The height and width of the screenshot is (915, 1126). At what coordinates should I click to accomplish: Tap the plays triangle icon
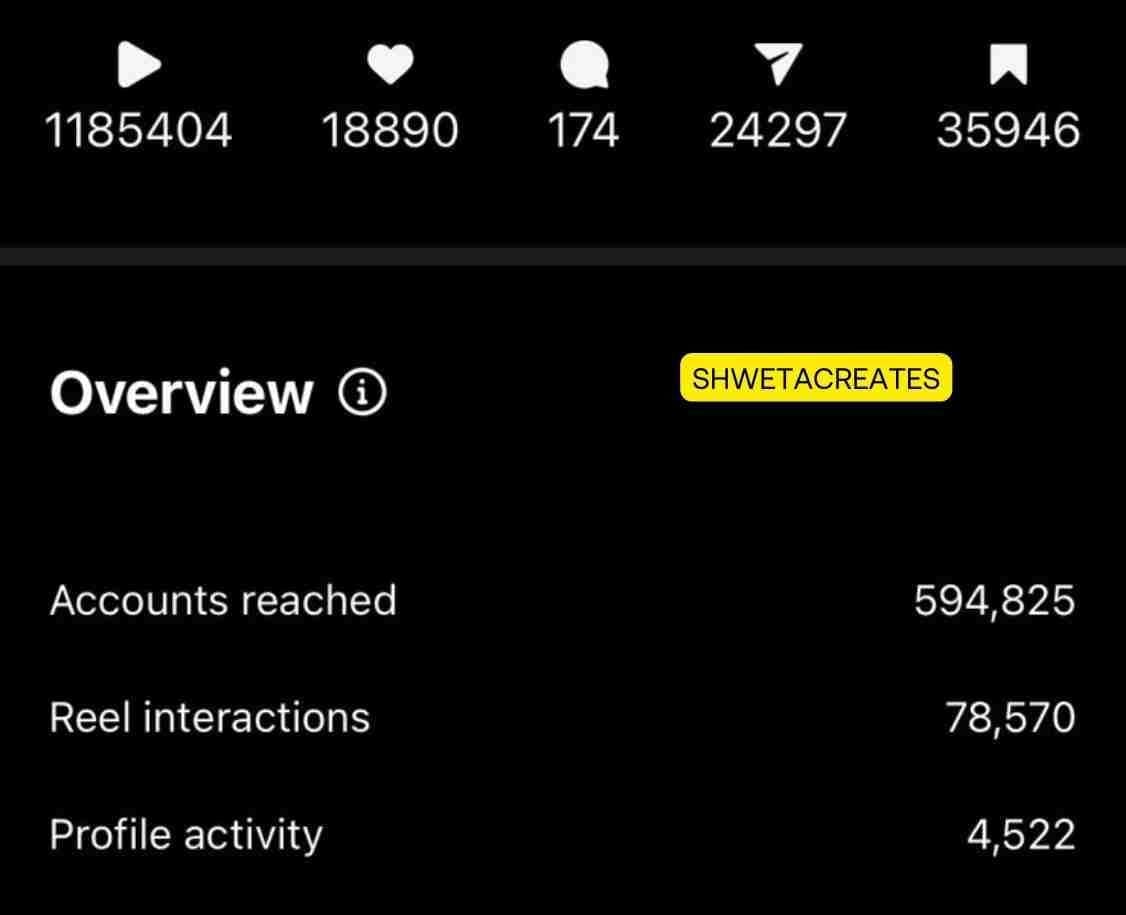tap(139, 65)
